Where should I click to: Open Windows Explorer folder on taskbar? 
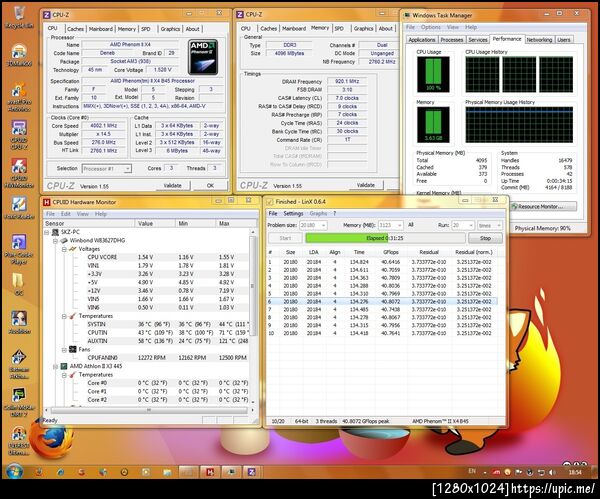point(167,472)
